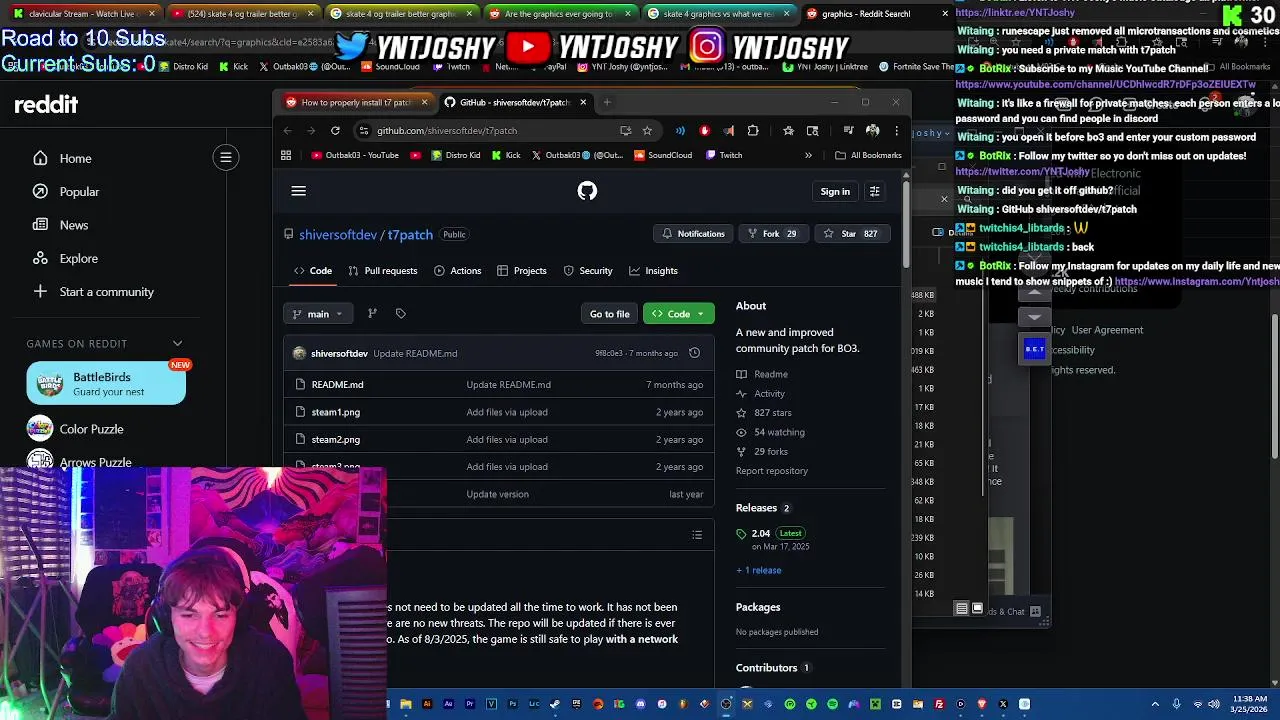The width and height of the screenshot is (1280, 720).
Task: Open the SoundCloud bookmark in GitHub window
Action: pyautogui.click(x=662, y=155)
